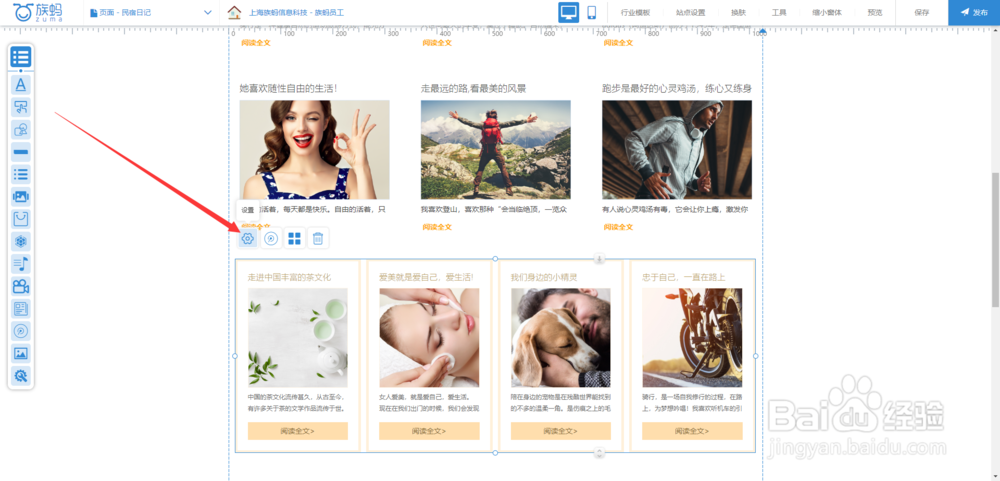Image resolution: width=1000 pixels, height=481 pixels.
Task: Click the four-square layout icon
Action: (294, 239)
